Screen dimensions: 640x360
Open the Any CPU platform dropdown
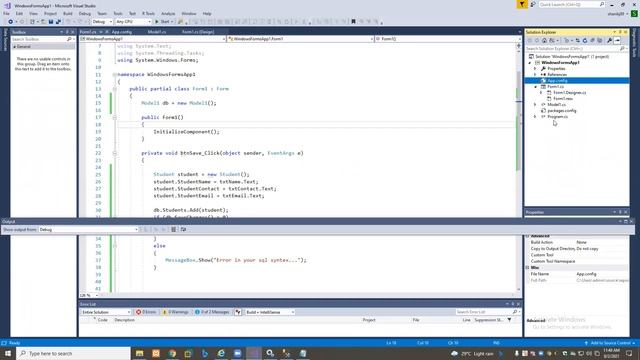[133, 22]
